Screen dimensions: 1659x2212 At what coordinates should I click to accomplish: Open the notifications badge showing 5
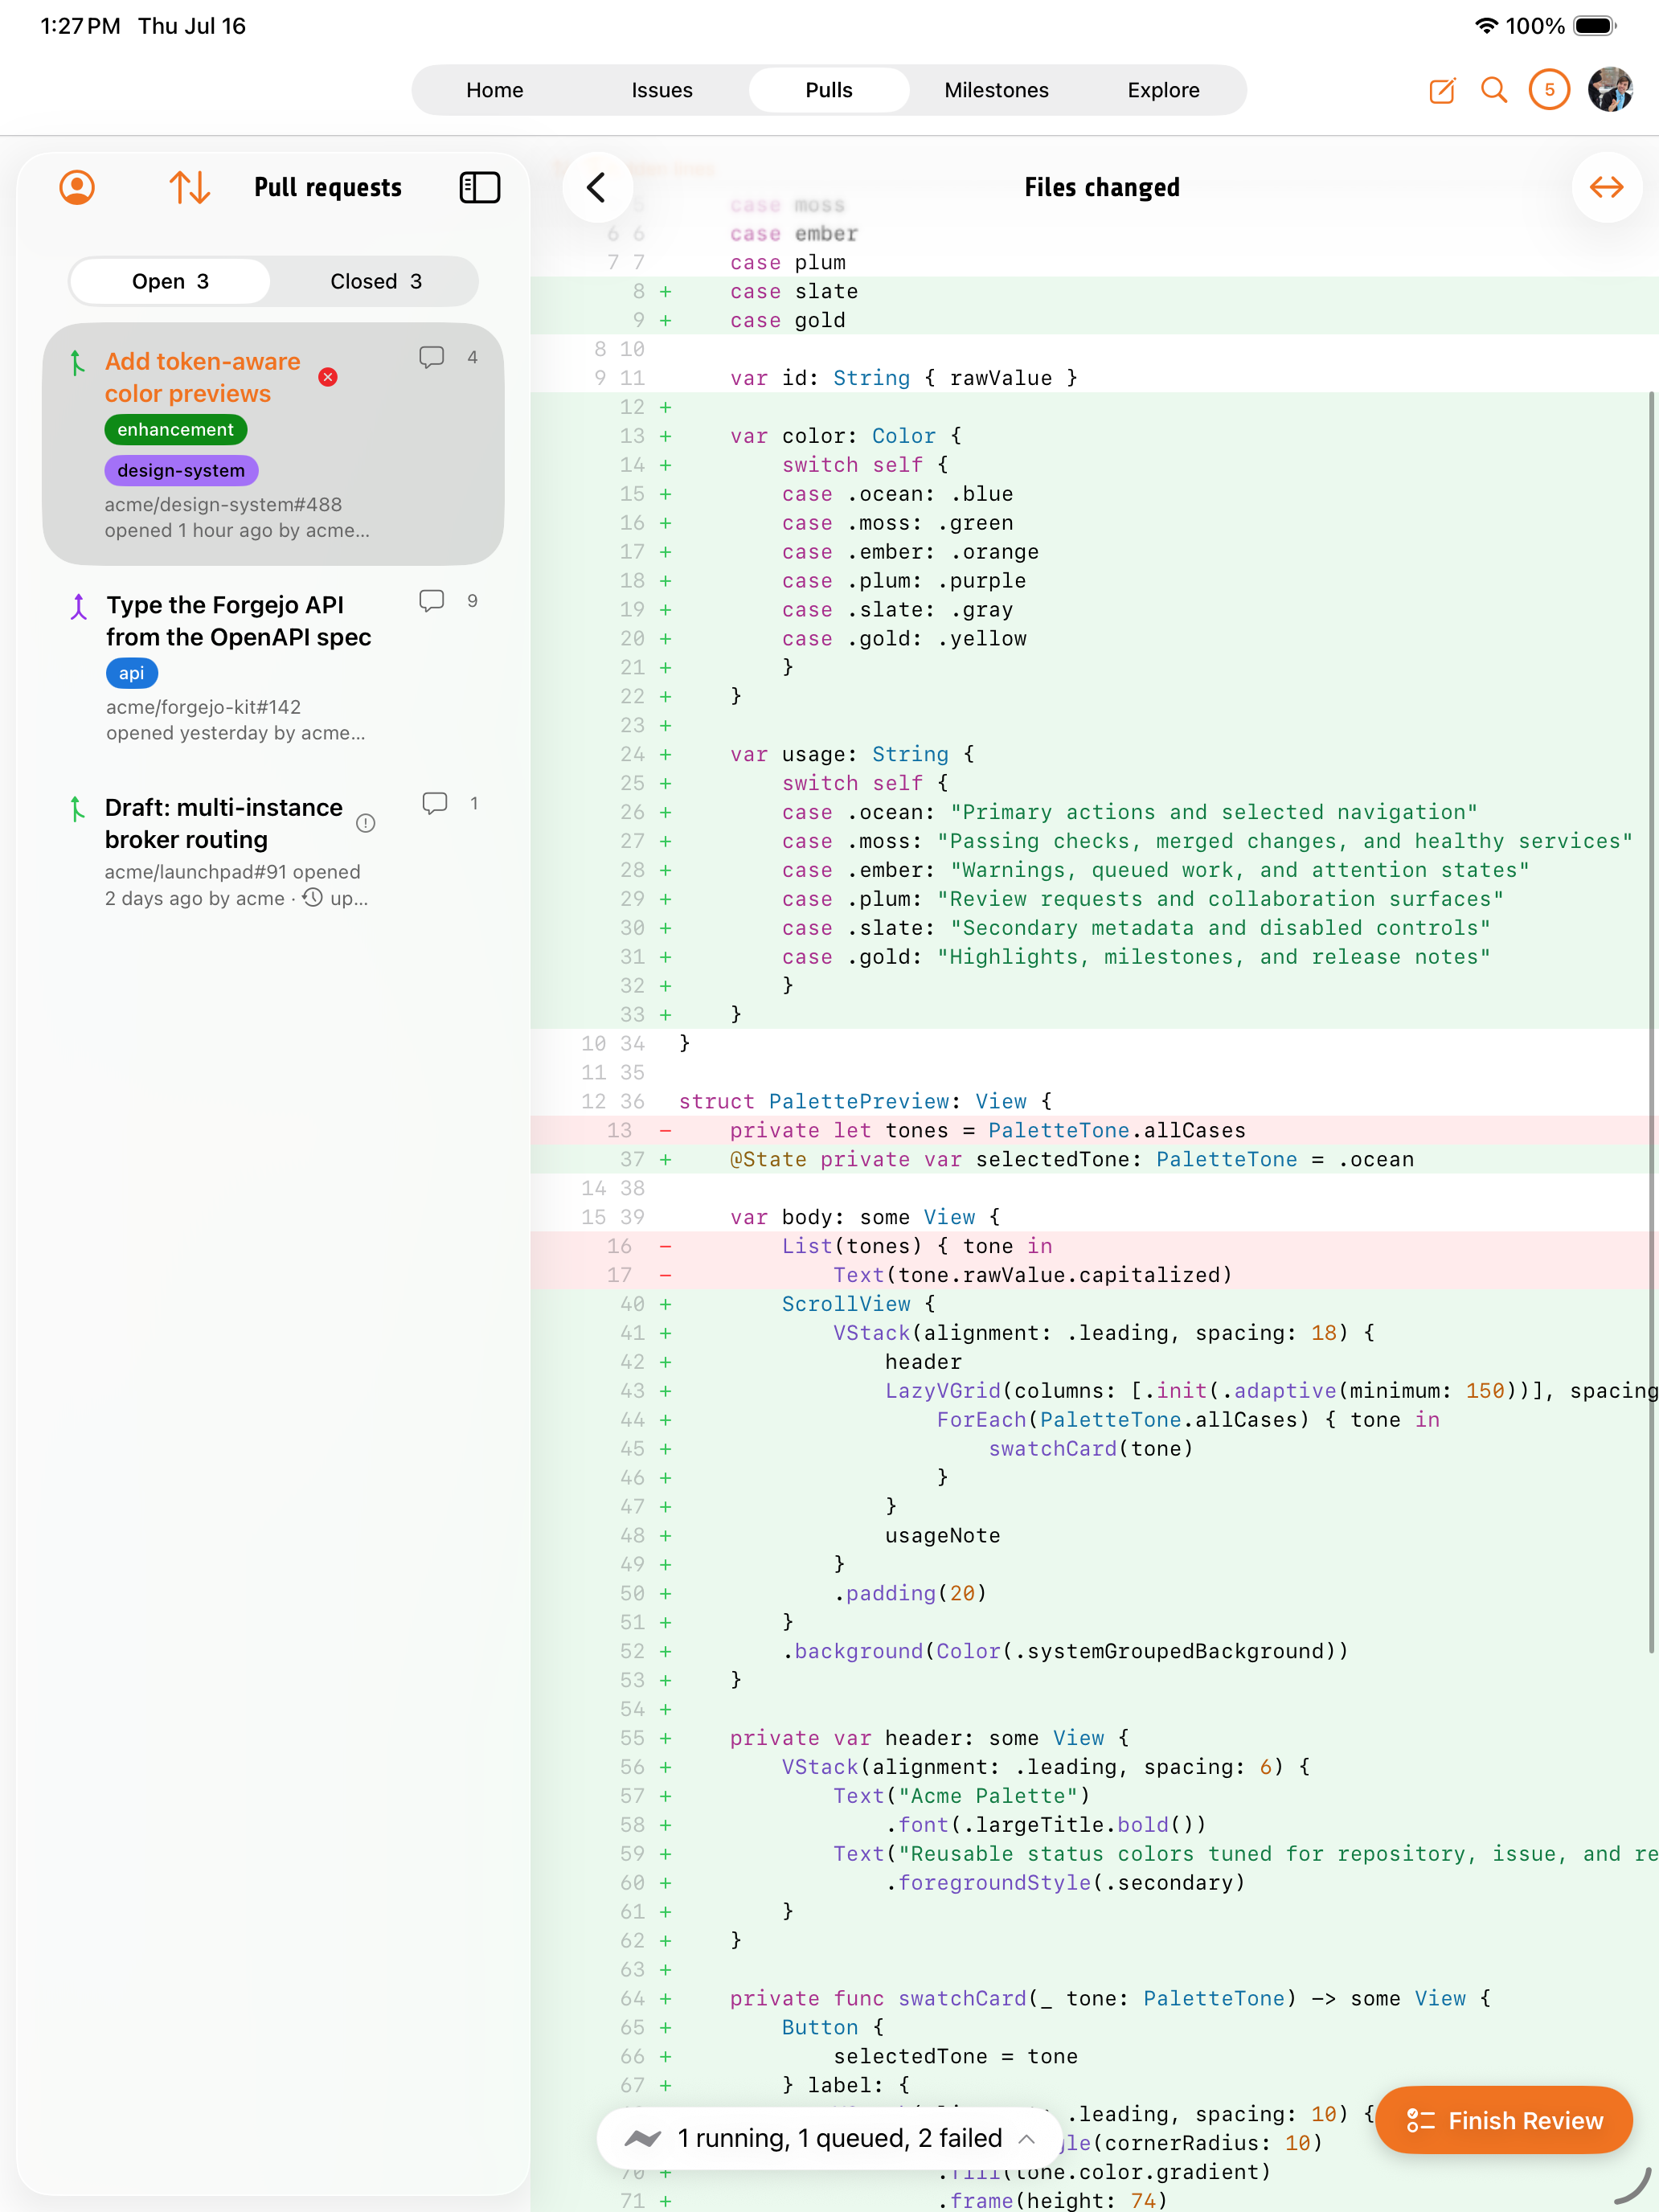[x=1549, y=90]
